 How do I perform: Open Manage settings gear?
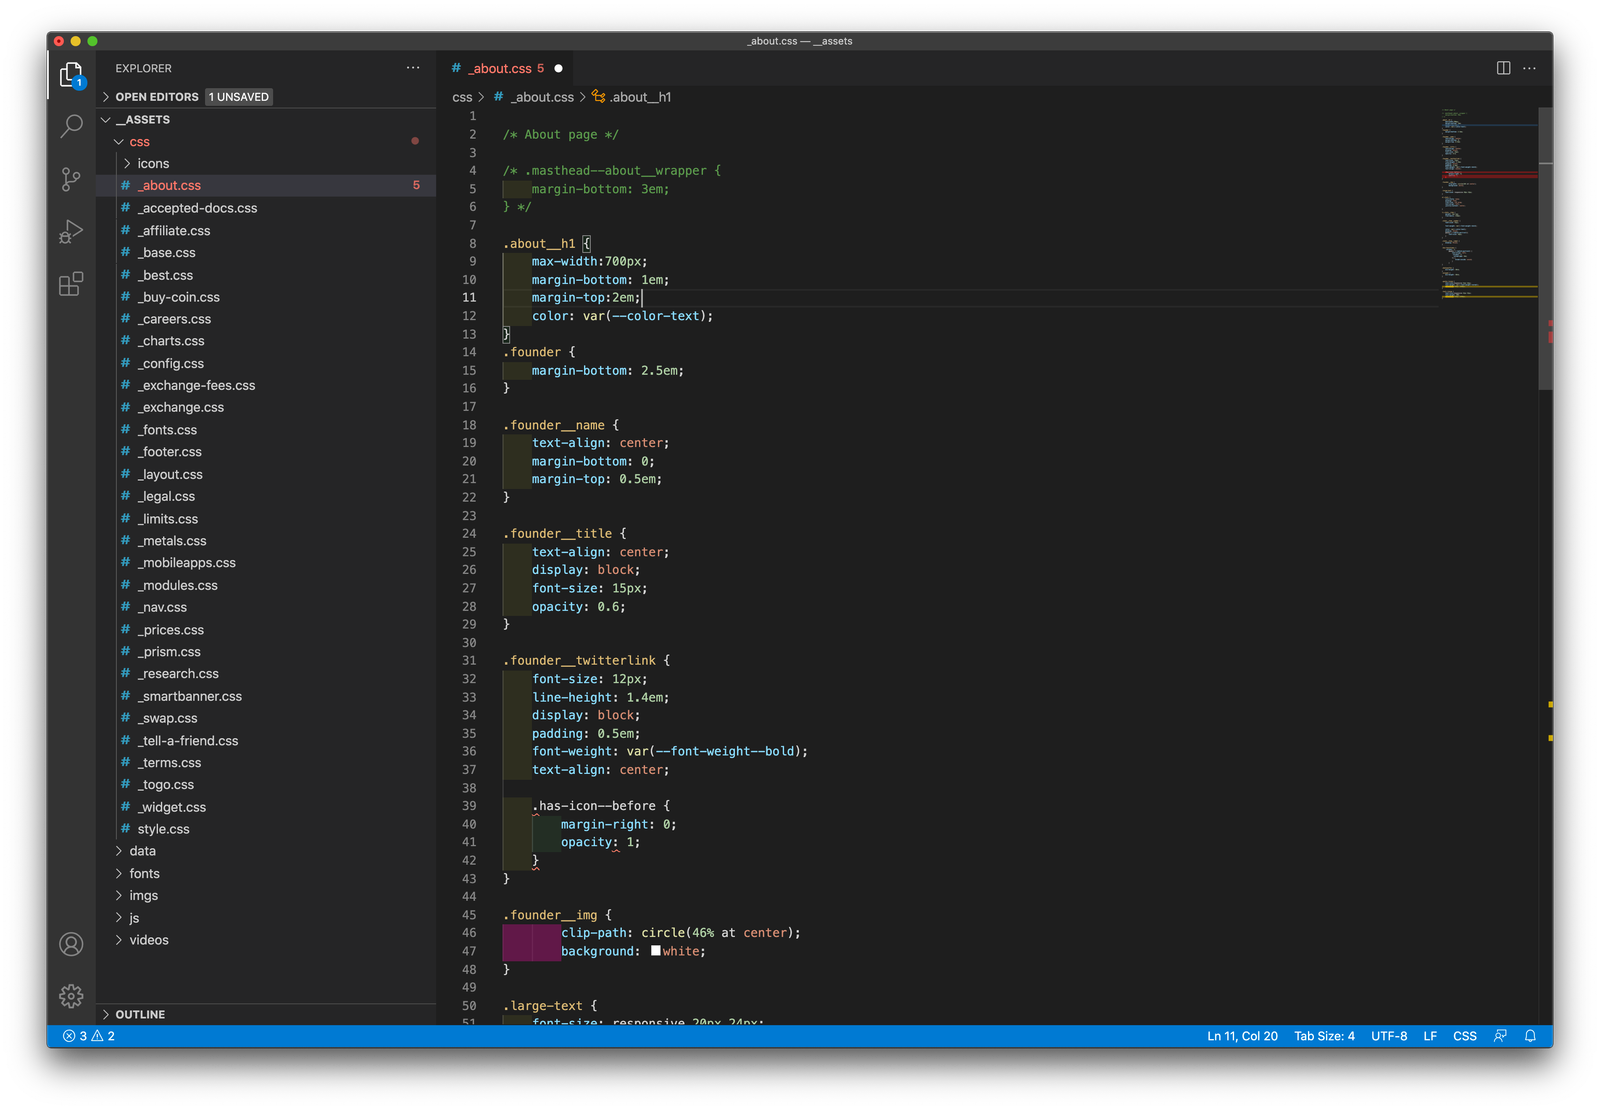point(71,996)
